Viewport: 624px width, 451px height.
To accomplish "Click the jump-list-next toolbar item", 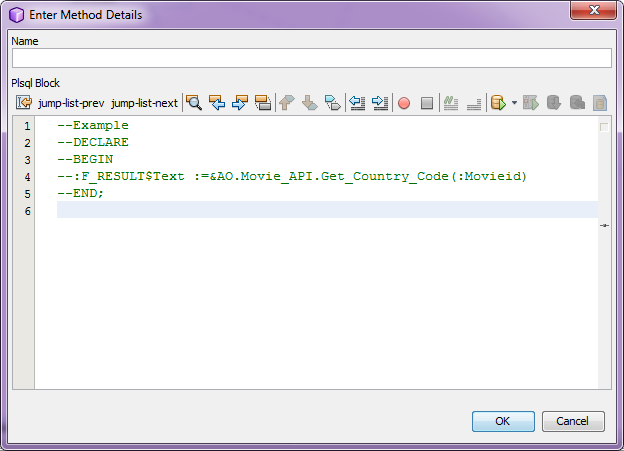I will coord(144,103).
